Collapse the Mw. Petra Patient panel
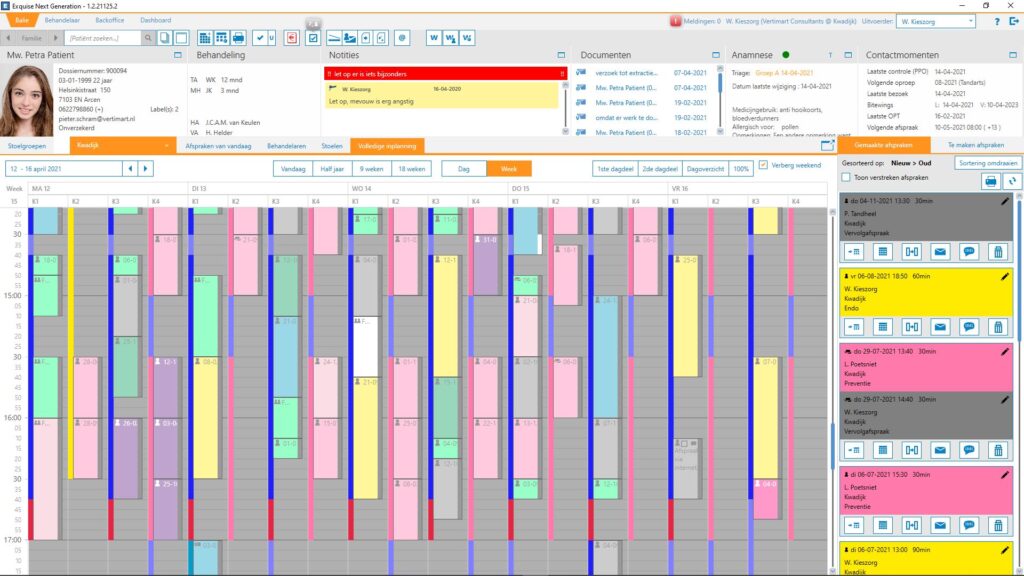Screen dimensions: 1024x576 click(178, 55)
